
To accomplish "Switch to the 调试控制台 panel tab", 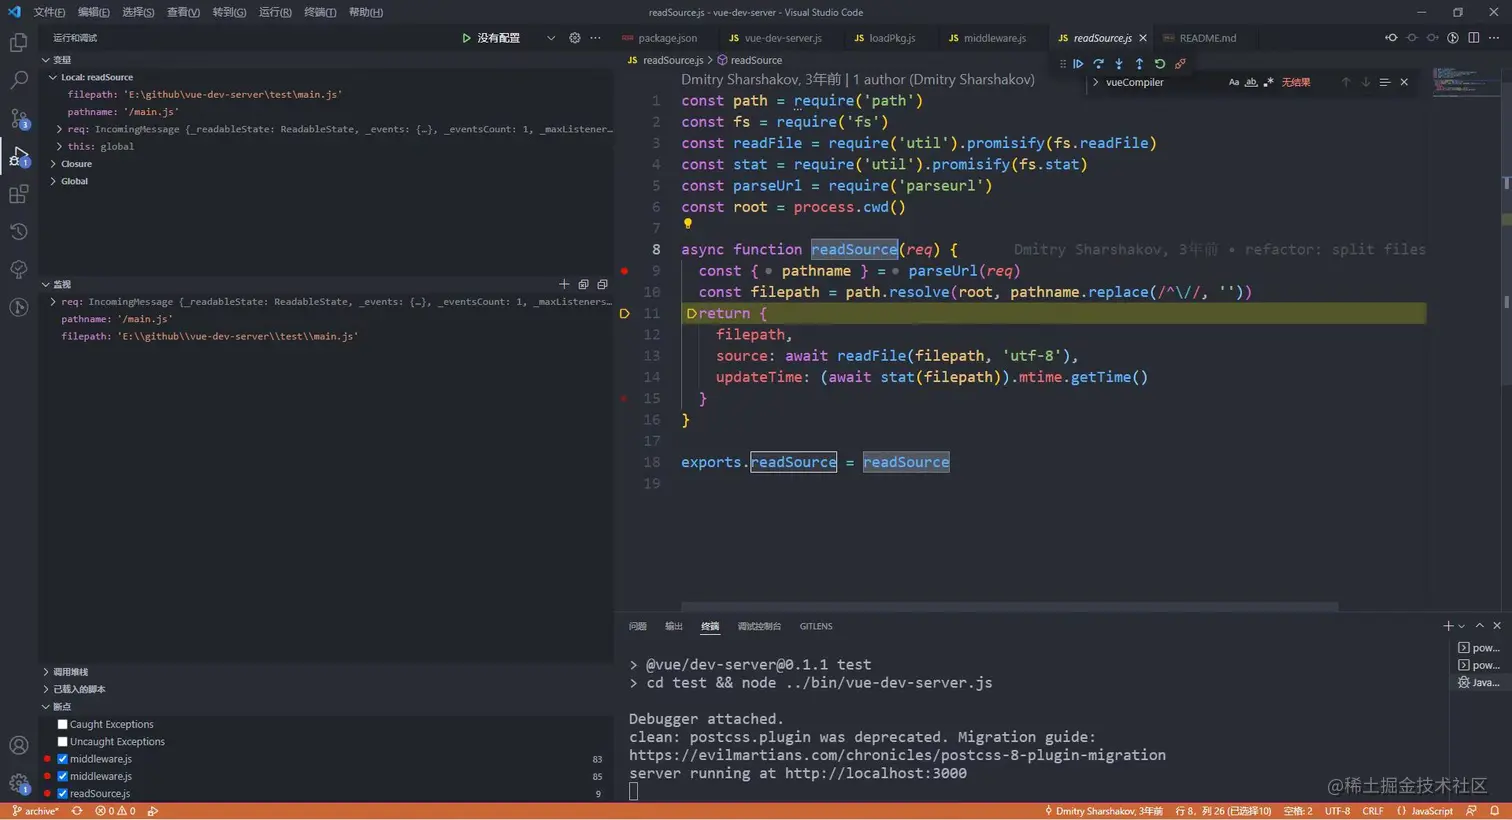I will tap(759, 626).
